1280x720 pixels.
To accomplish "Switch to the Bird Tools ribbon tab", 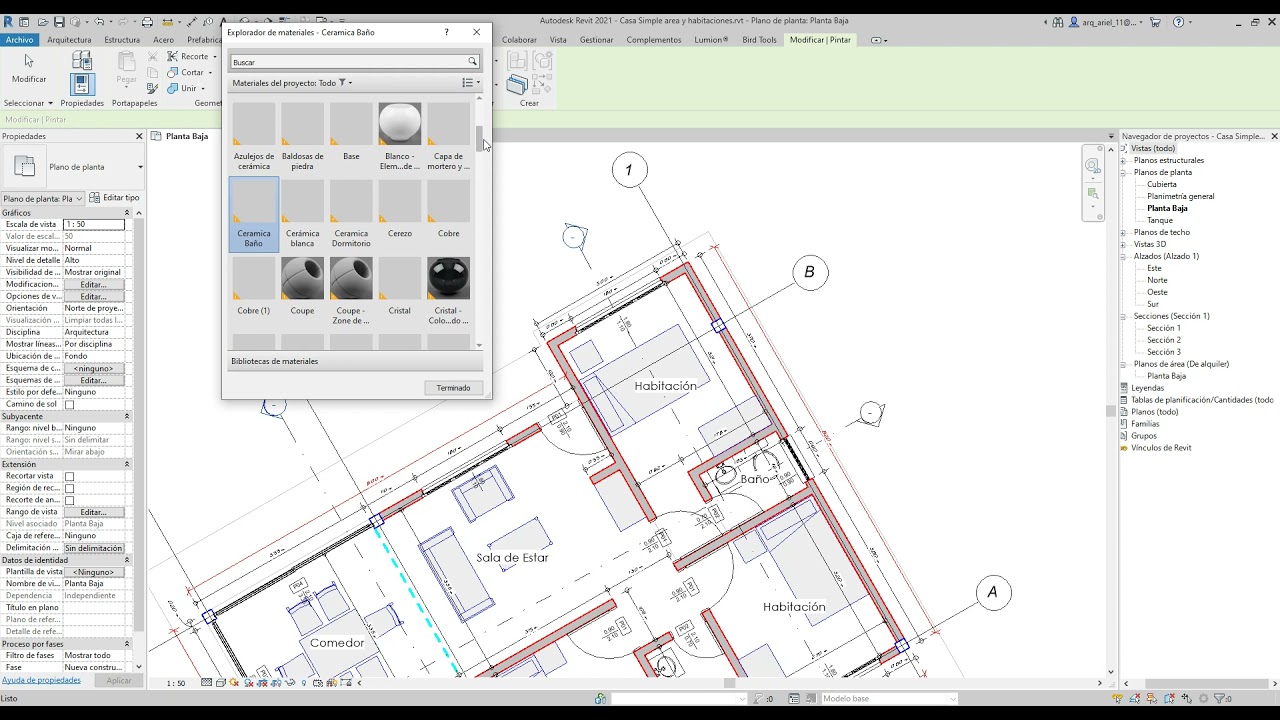I will point(759,40).
